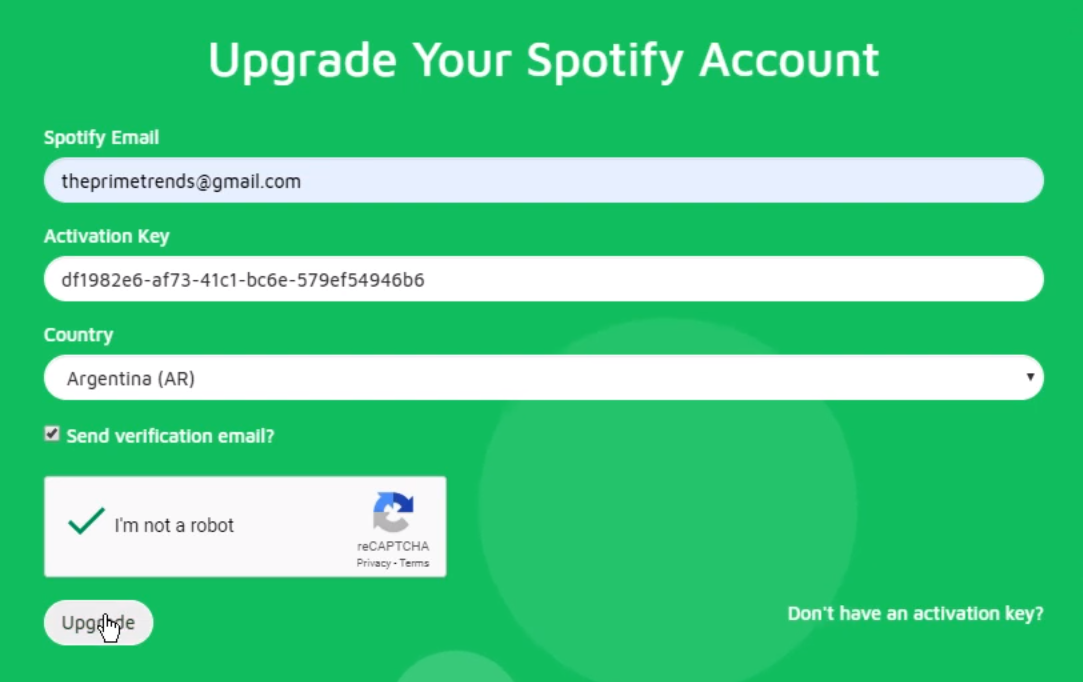1083x682 pixels.
Task: Open the "Don't have an activation key?" link
Action: coord(915,613)
